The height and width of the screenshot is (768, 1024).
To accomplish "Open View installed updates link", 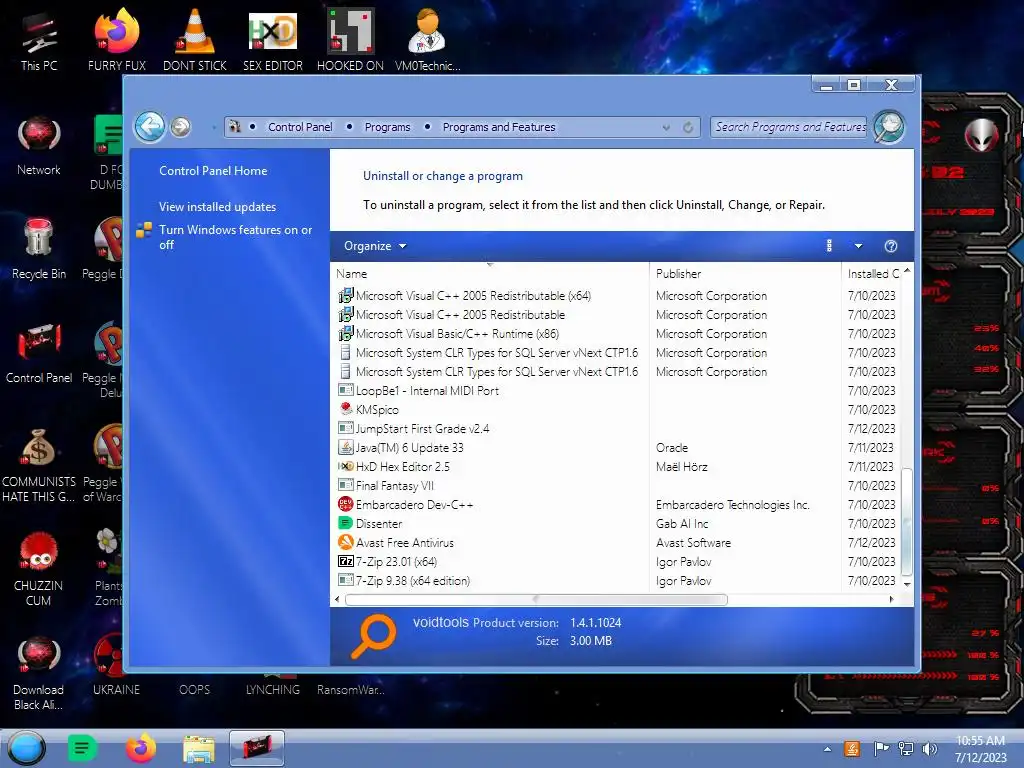I will point(217,207).
